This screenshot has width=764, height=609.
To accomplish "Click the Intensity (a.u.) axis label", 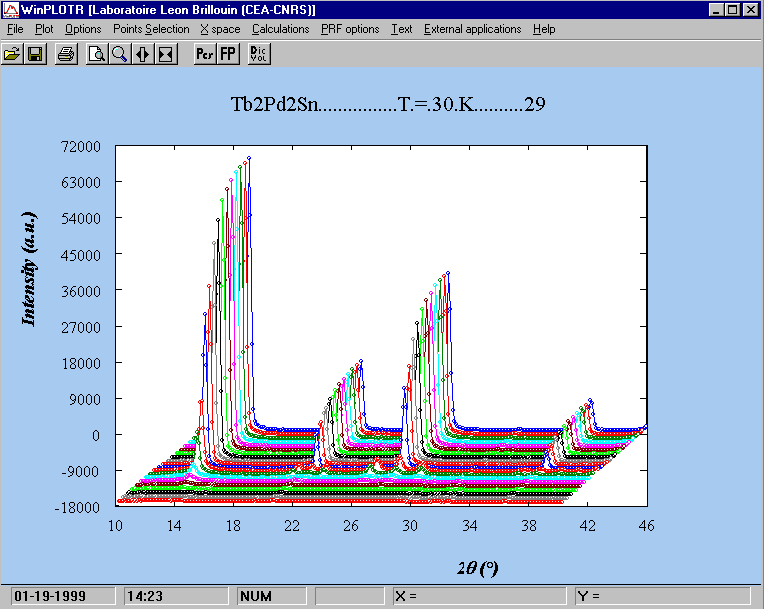I will pyautogui.click(x=29, y=268).
